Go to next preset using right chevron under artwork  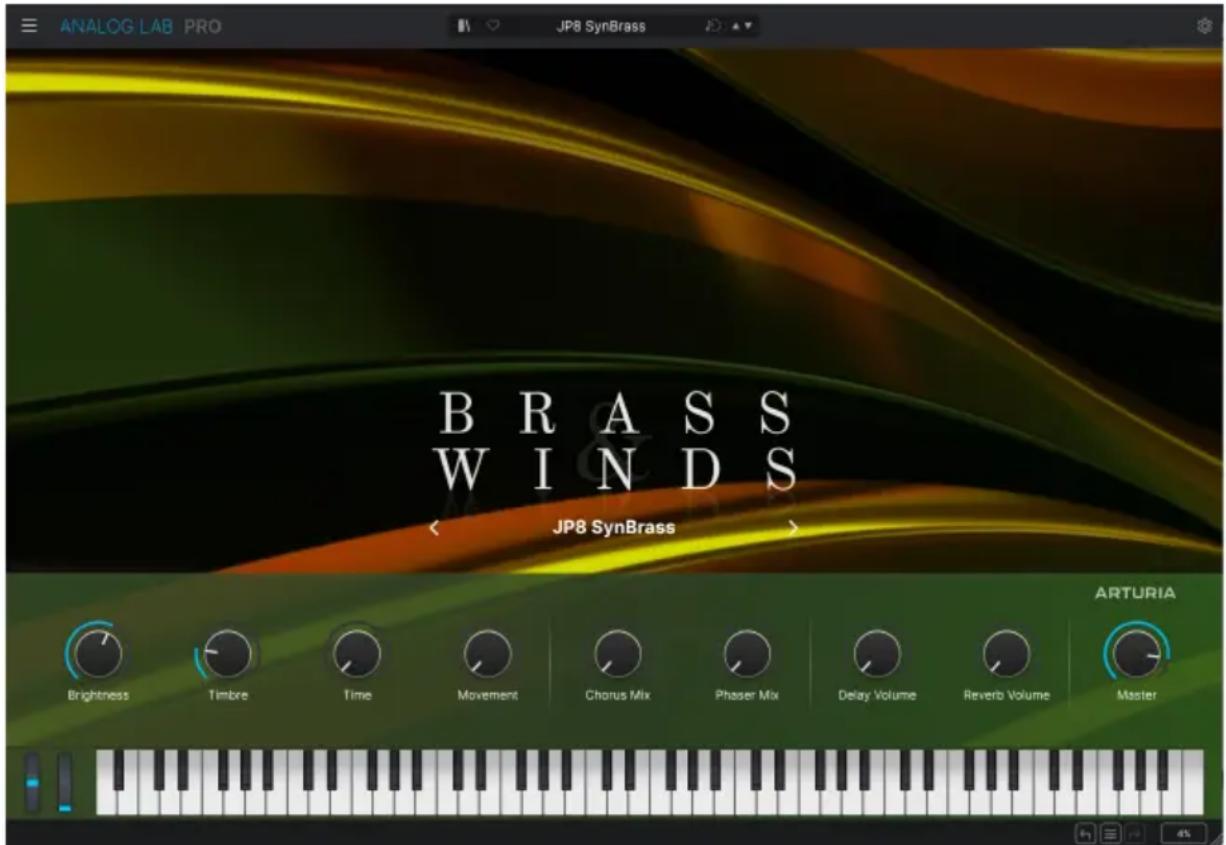tap(793, 528)
